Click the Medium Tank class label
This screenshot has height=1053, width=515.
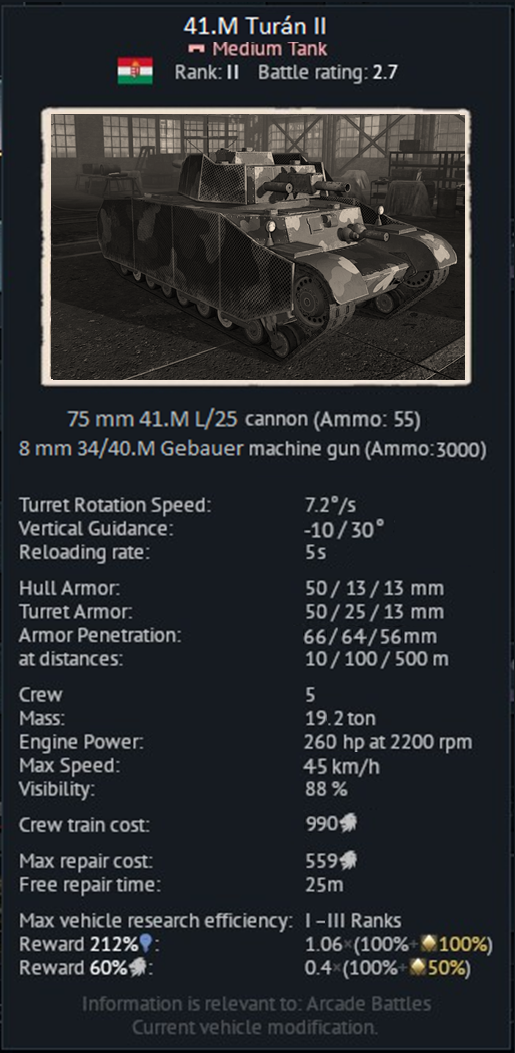pos(270,48)
